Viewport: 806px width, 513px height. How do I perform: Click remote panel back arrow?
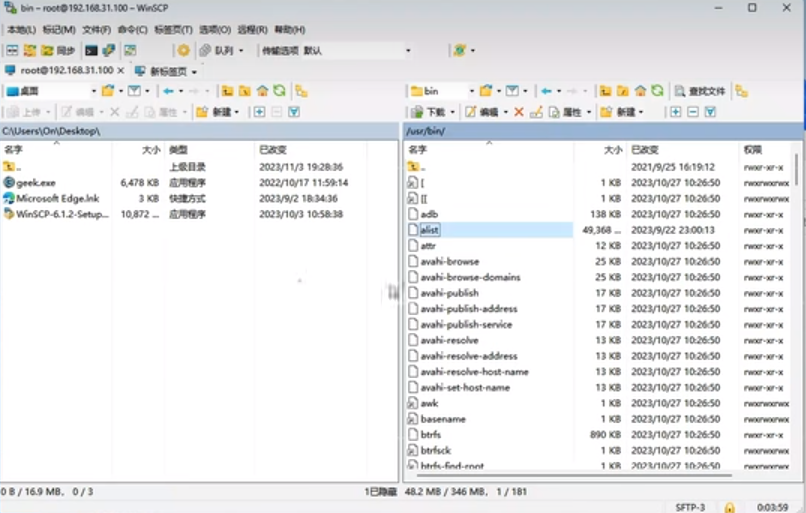point(546,91)
